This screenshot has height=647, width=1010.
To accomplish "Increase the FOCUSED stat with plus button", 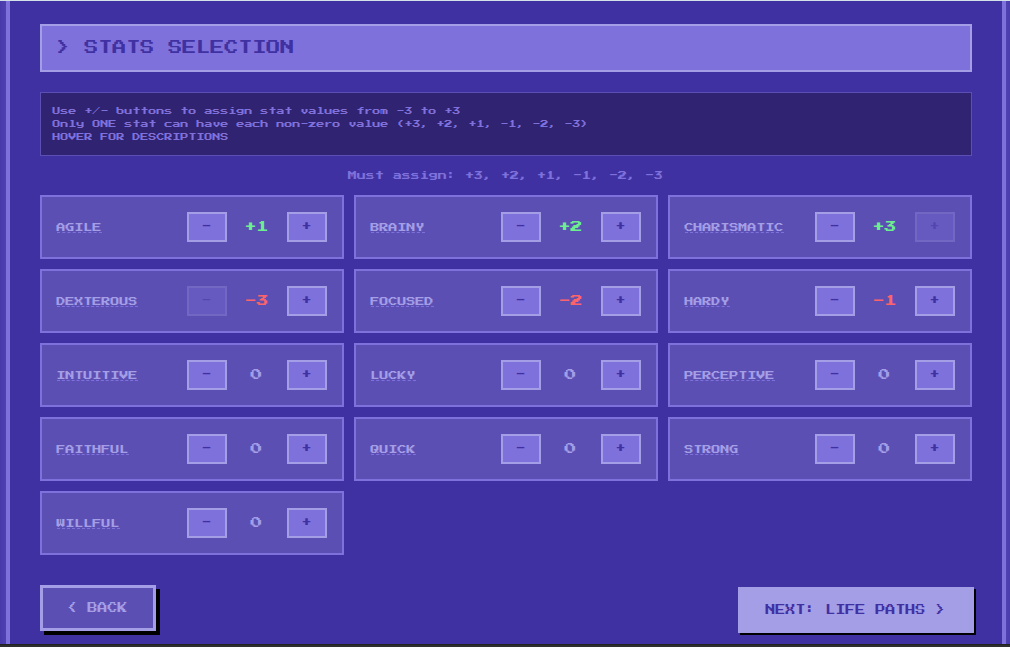I will coord(620,301).
